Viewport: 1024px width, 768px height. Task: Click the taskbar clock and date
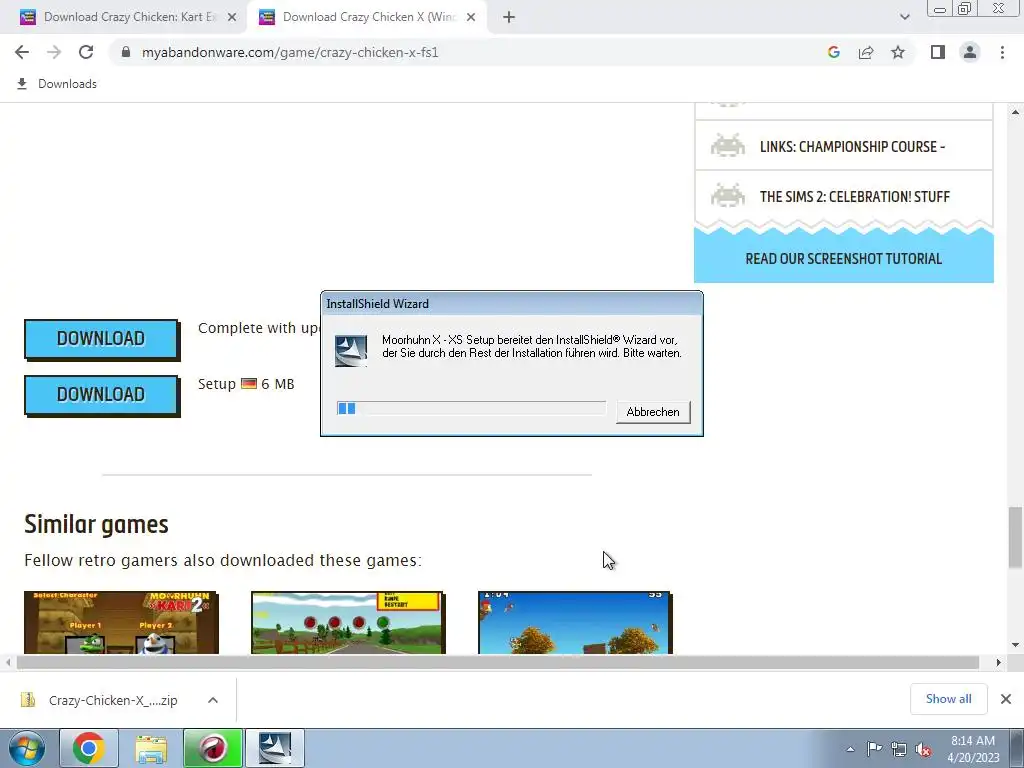click(x=973, y=749)
